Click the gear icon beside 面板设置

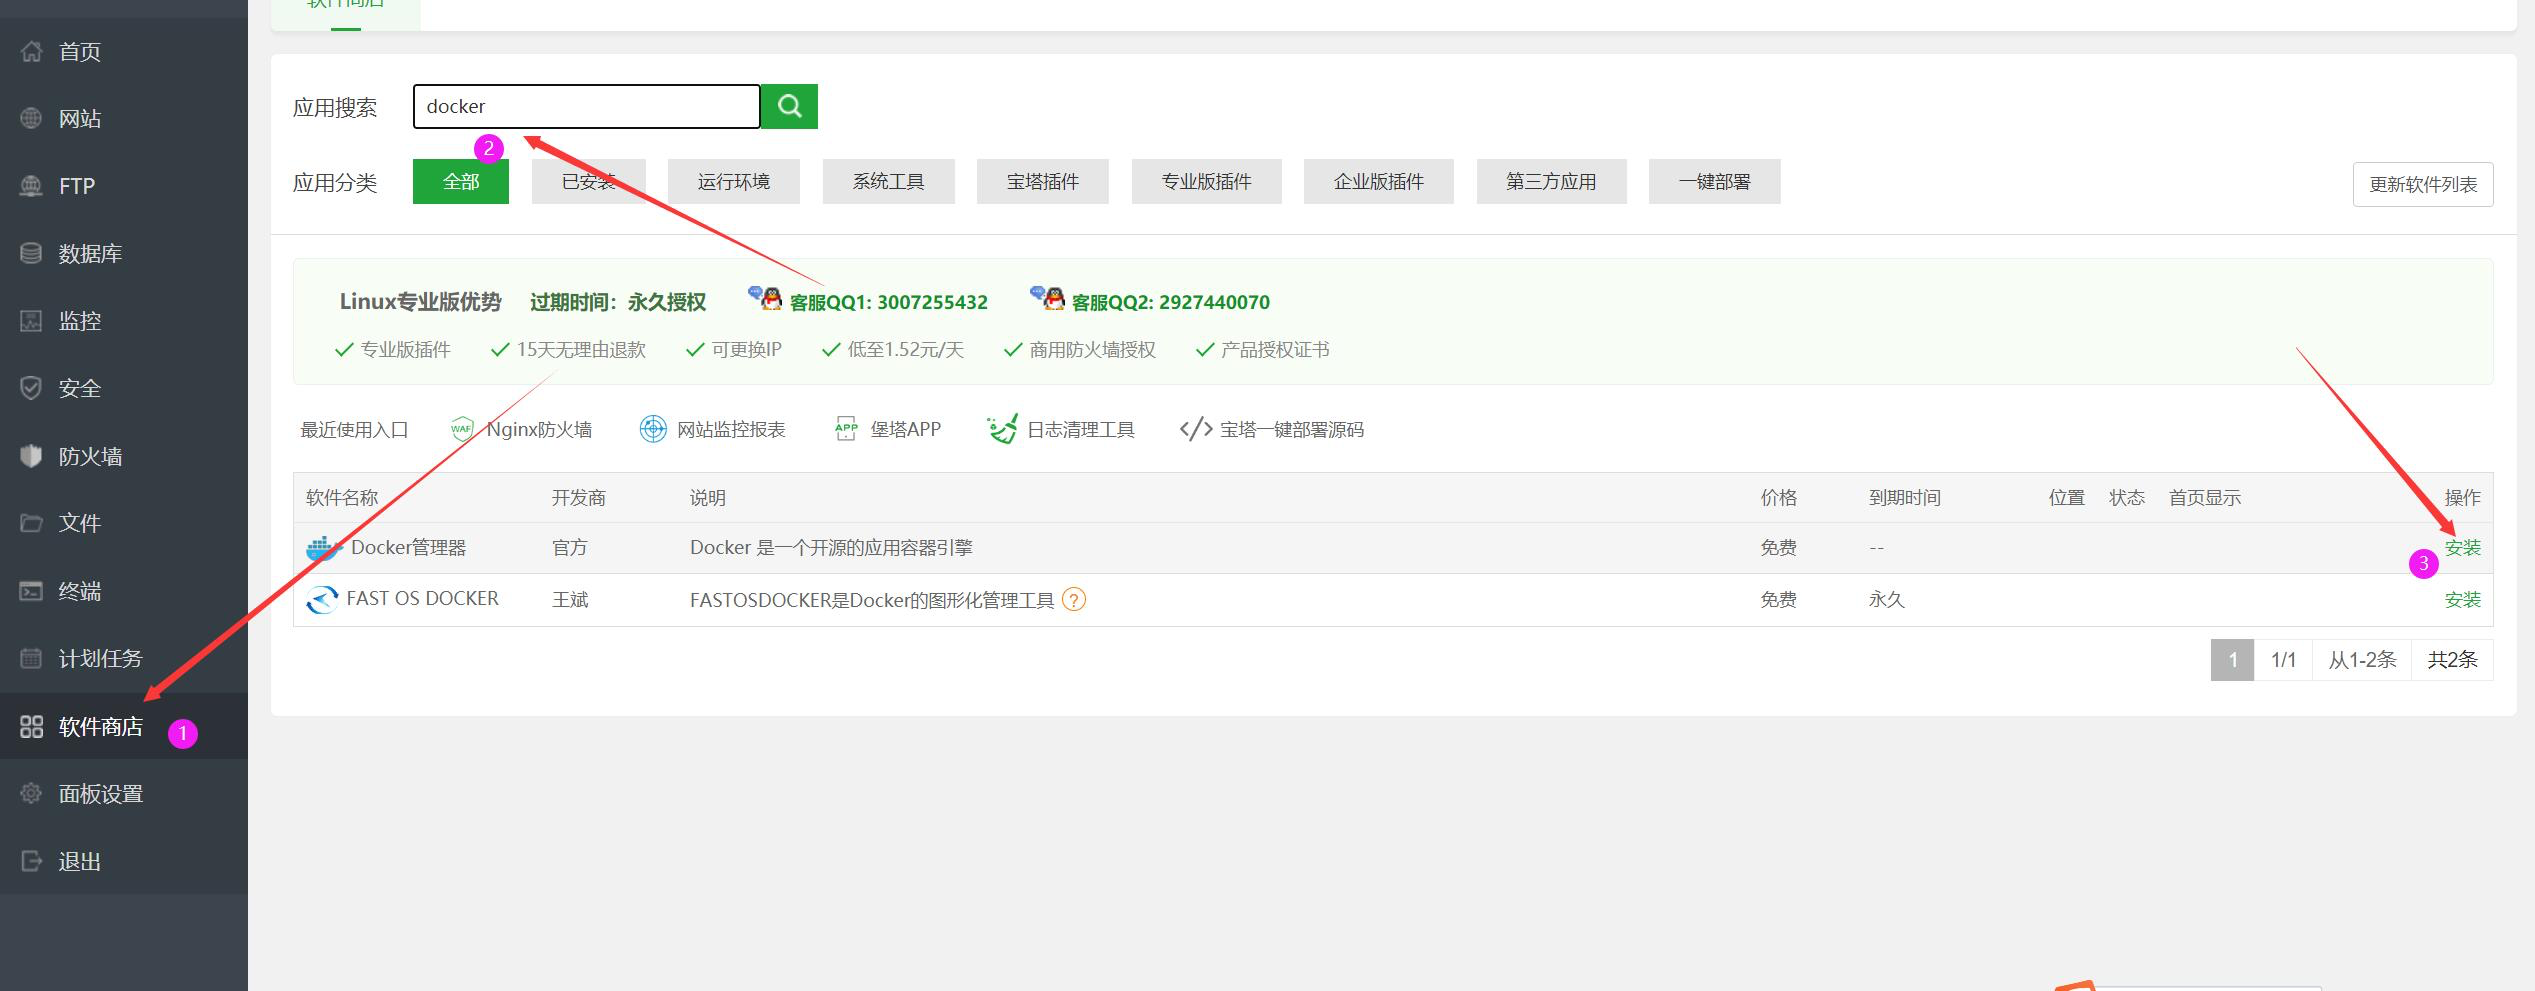[x=31, y=793]
